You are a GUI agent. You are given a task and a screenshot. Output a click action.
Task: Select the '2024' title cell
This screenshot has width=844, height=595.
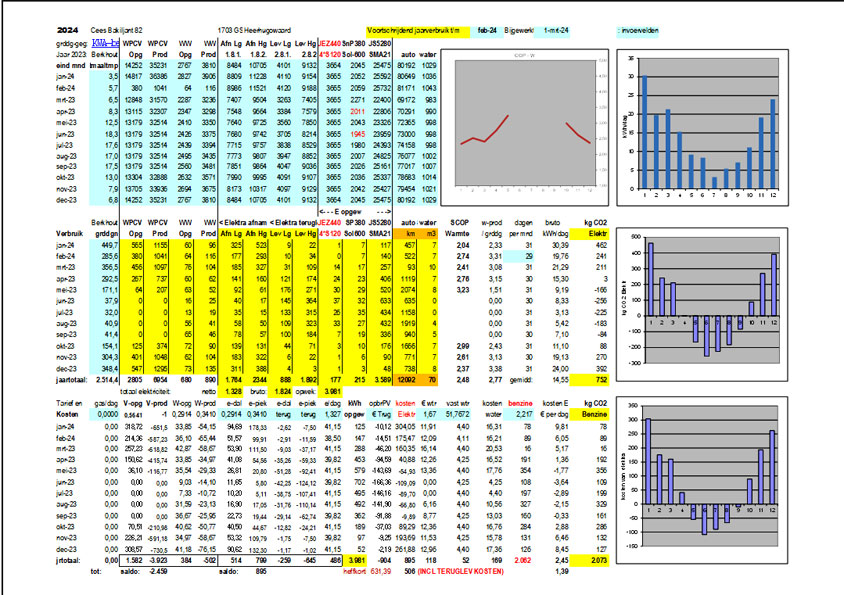[67, 30]
